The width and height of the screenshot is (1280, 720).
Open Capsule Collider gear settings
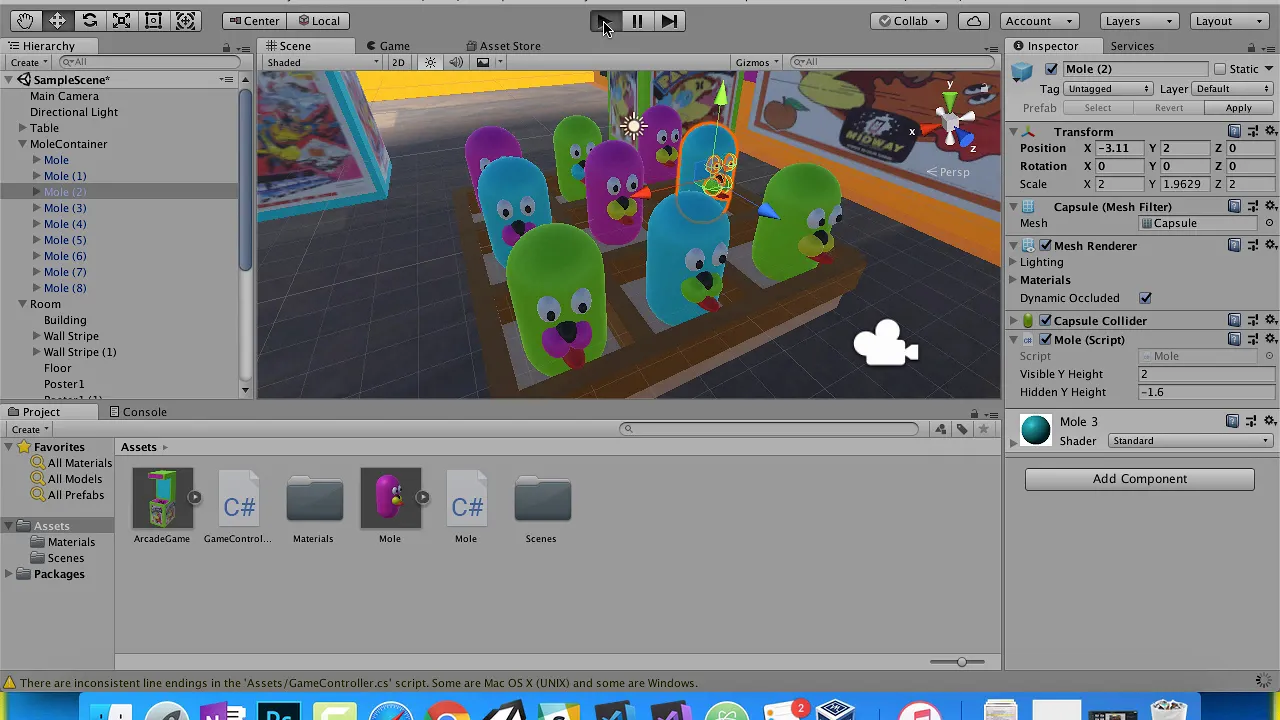(1271, 320)
